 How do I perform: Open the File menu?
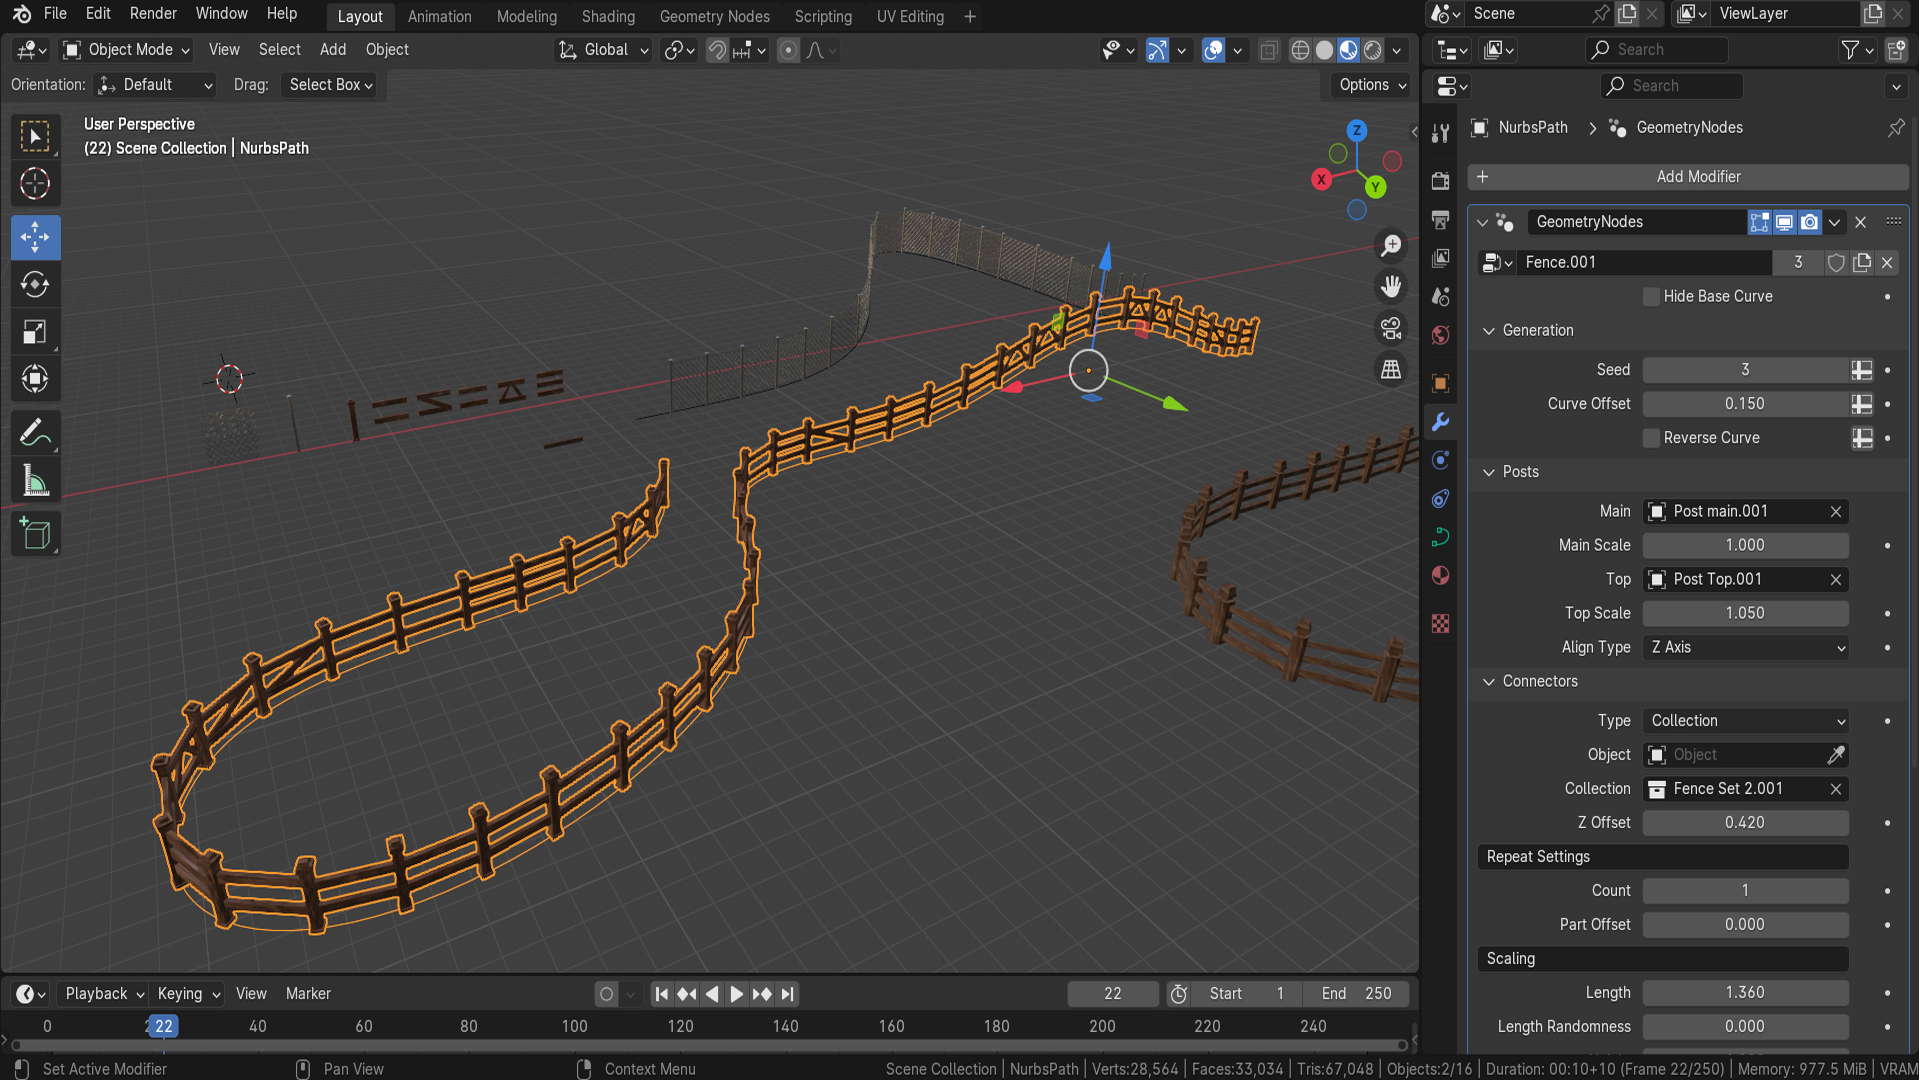[55, 14]
